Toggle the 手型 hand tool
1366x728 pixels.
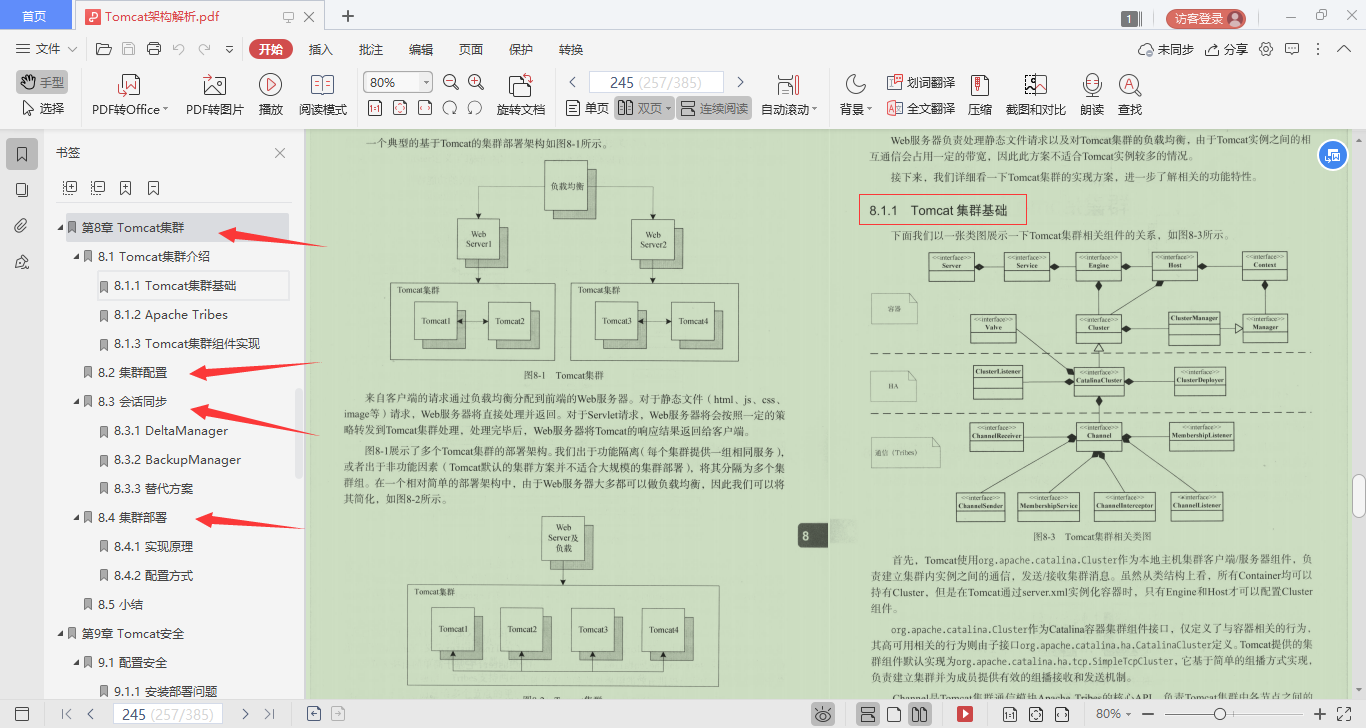(x=40, y=81)
